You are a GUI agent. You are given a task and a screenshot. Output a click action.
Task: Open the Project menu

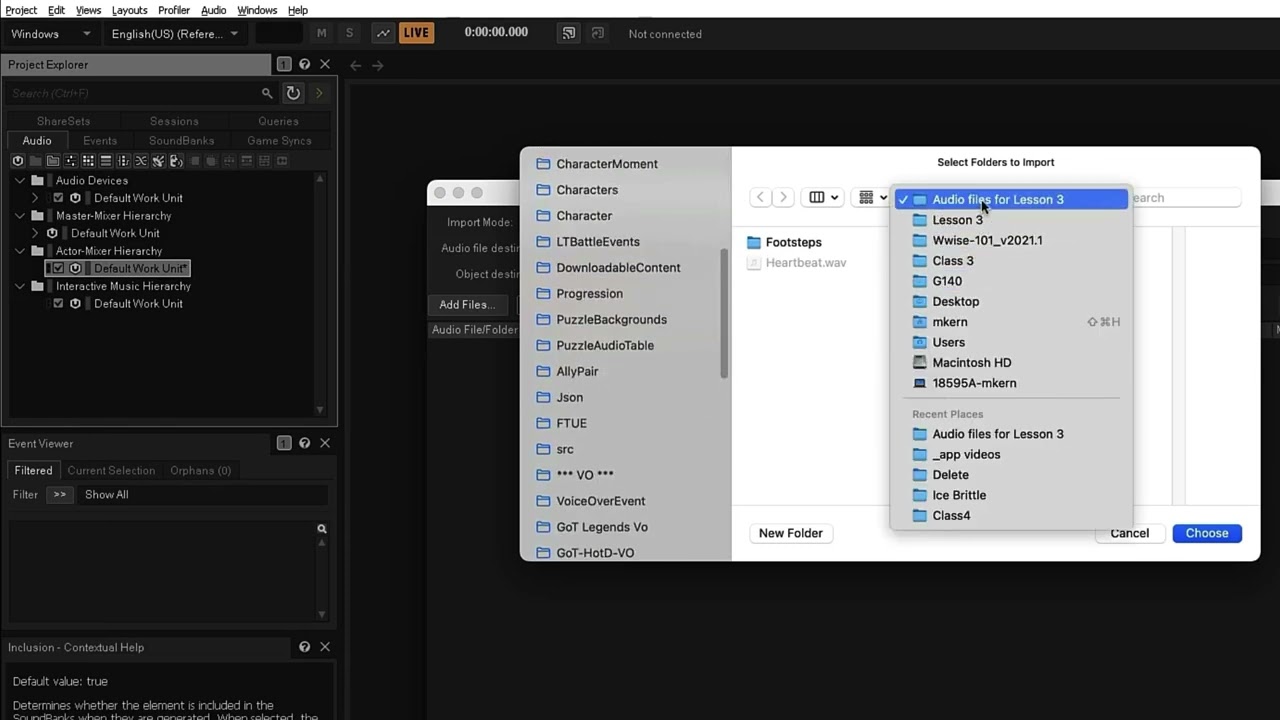click(21, 10)
